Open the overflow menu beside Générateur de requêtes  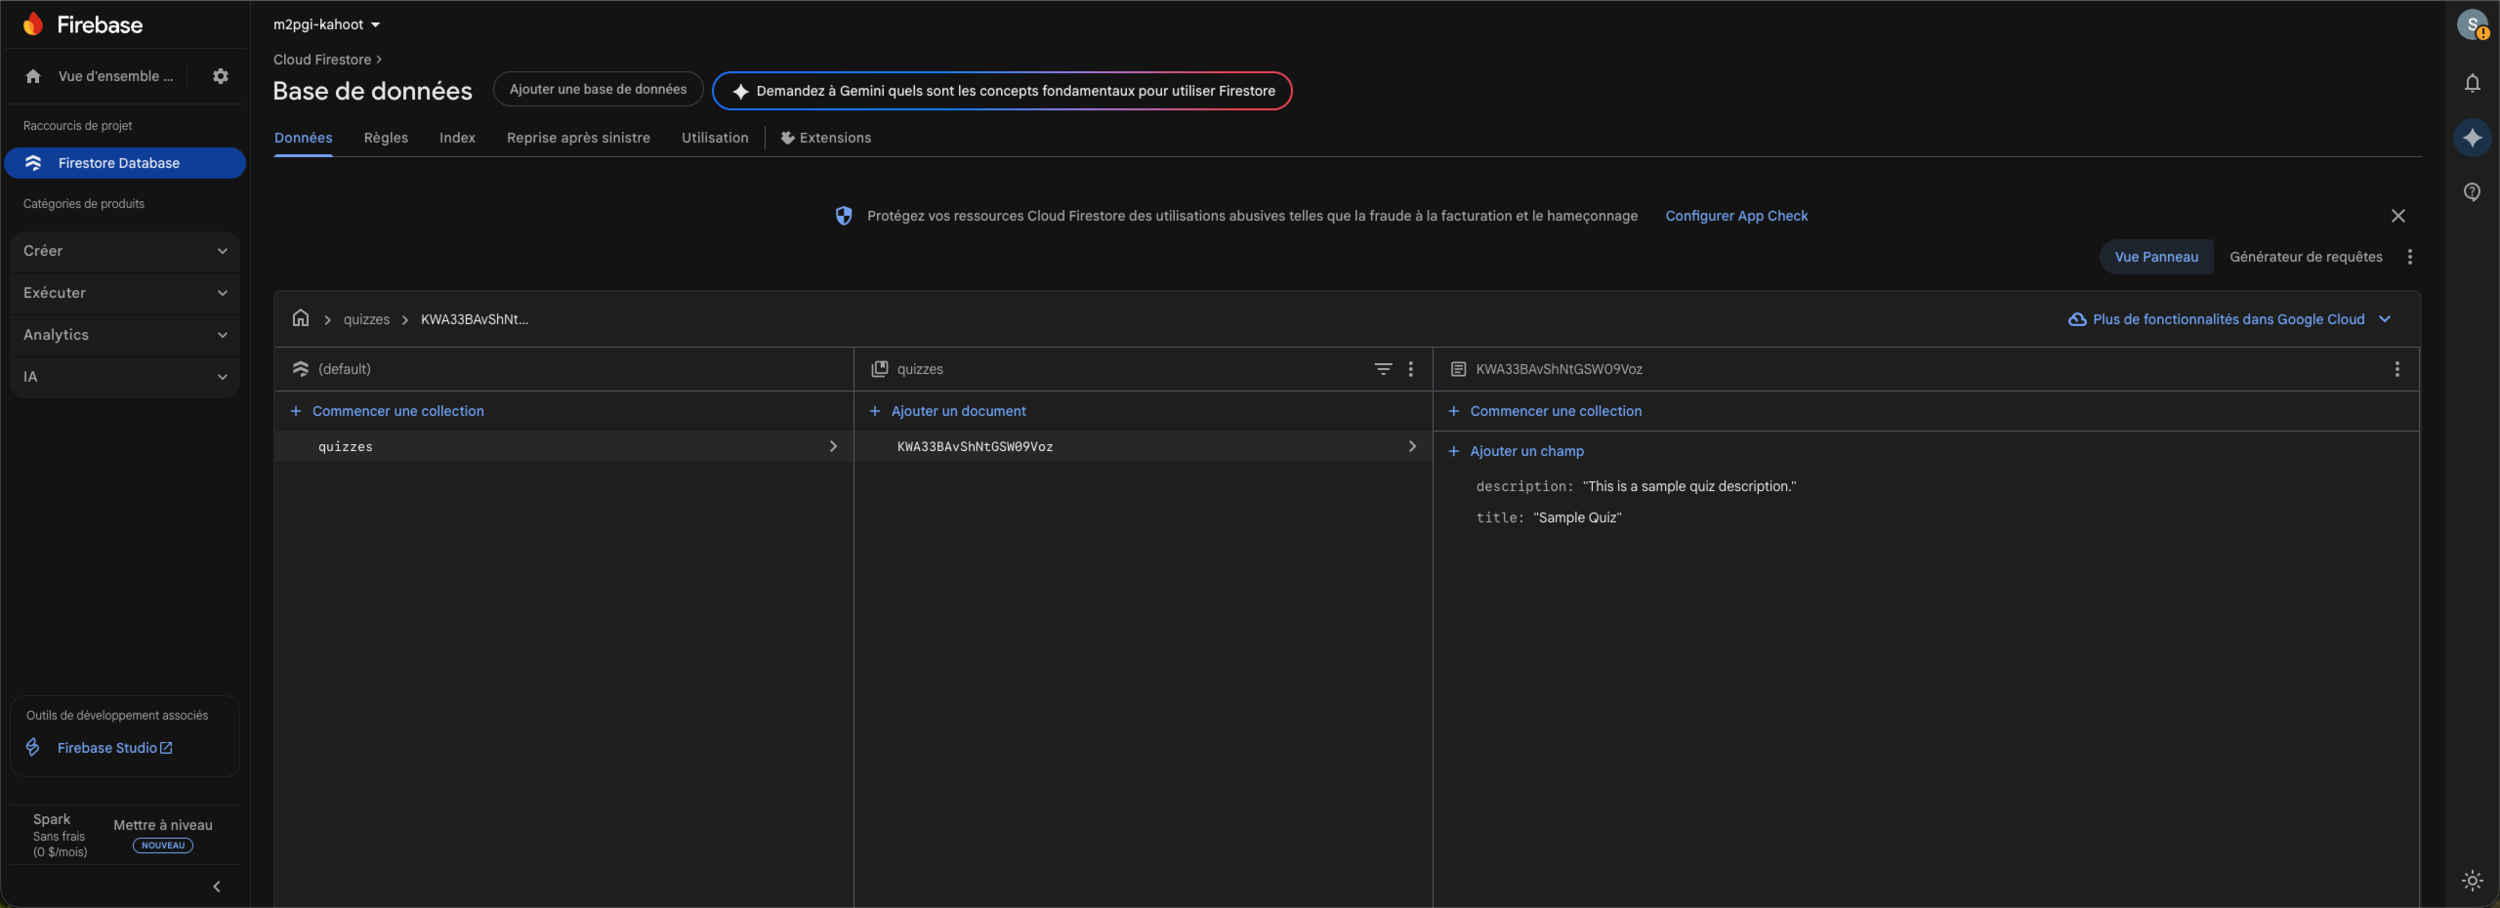pyautogui.click(x=2410, y=257)
